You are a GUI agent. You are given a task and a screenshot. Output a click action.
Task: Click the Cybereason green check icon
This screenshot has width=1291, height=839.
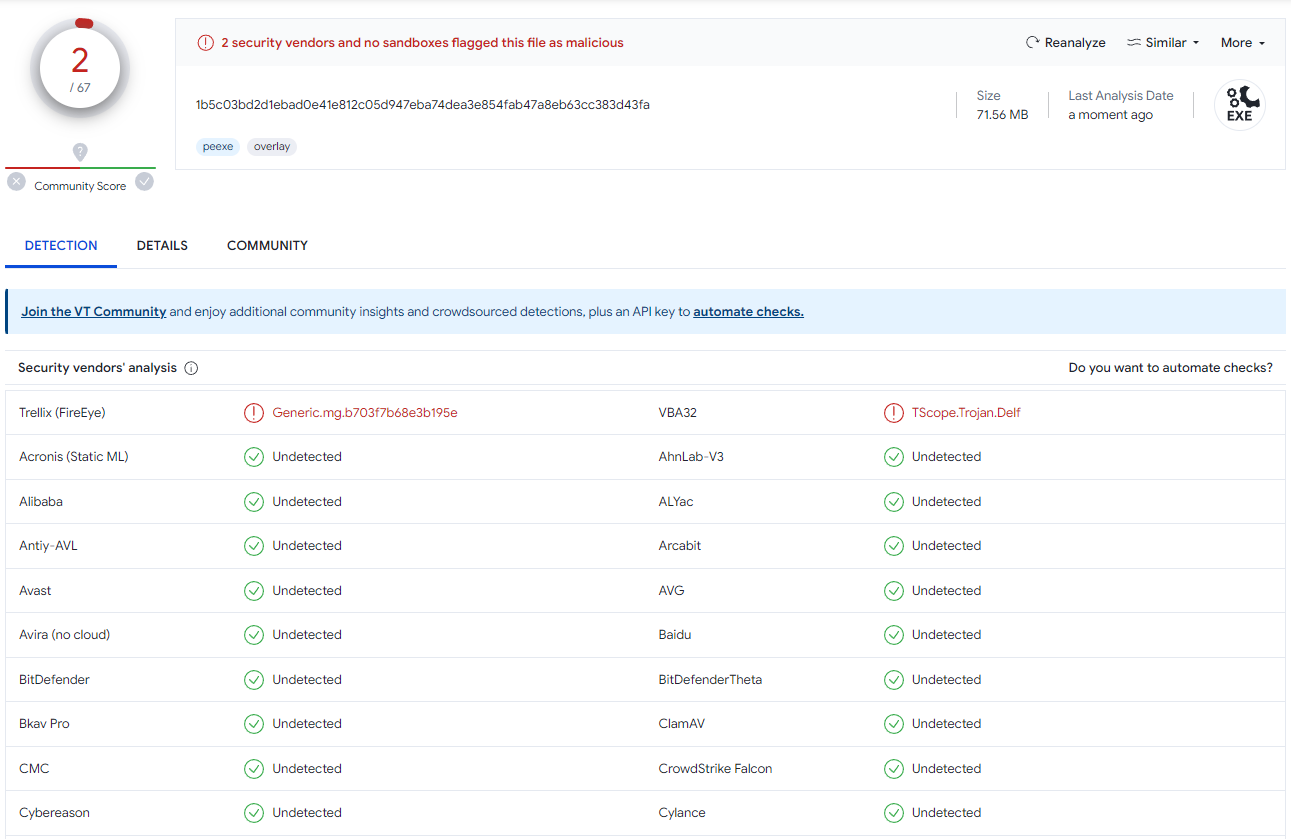(254, 813)
